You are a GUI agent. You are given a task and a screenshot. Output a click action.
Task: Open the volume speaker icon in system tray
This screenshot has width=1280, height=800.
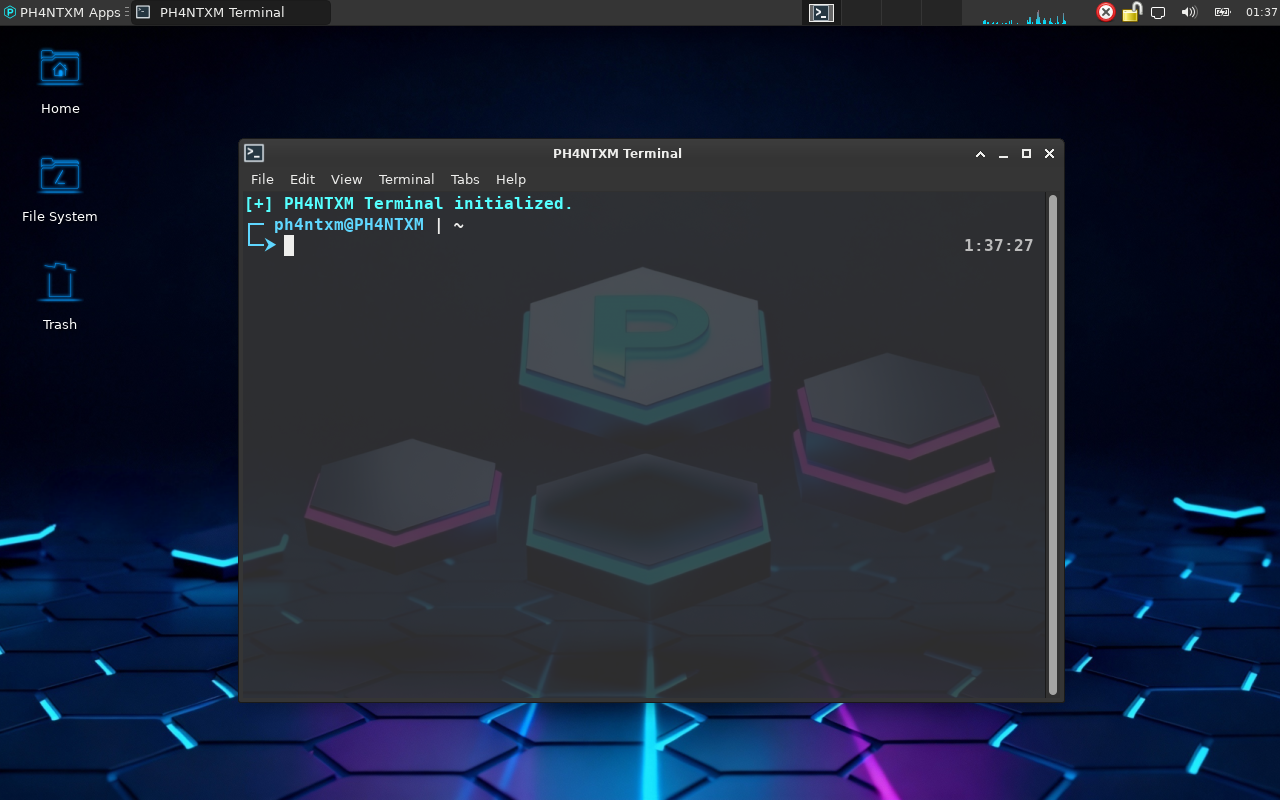[x=1188, y=12]
